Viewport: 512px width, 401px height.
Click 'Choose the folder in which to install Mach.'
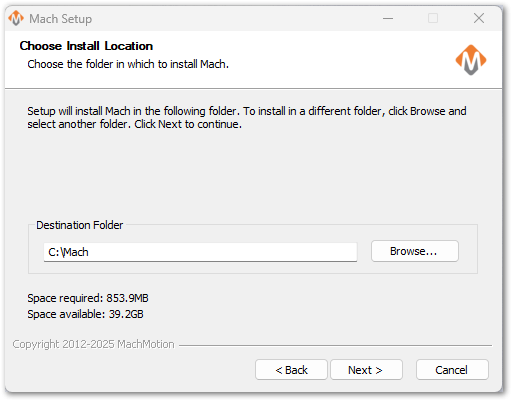click(128, 64)
